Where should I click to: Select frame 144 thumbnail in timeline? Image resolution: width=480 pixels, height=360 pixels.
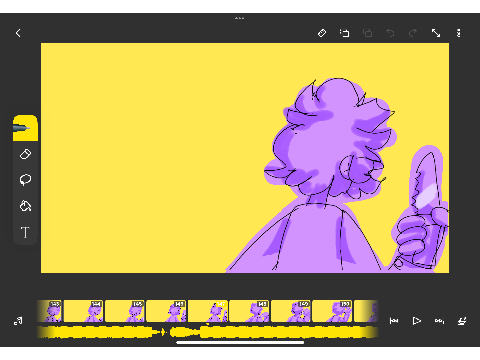click(83, 311)
